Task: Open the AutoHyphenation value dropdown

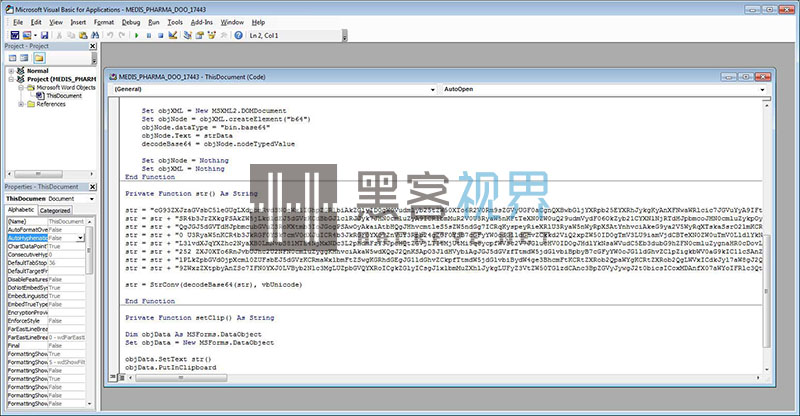Action: pos(81,238)
